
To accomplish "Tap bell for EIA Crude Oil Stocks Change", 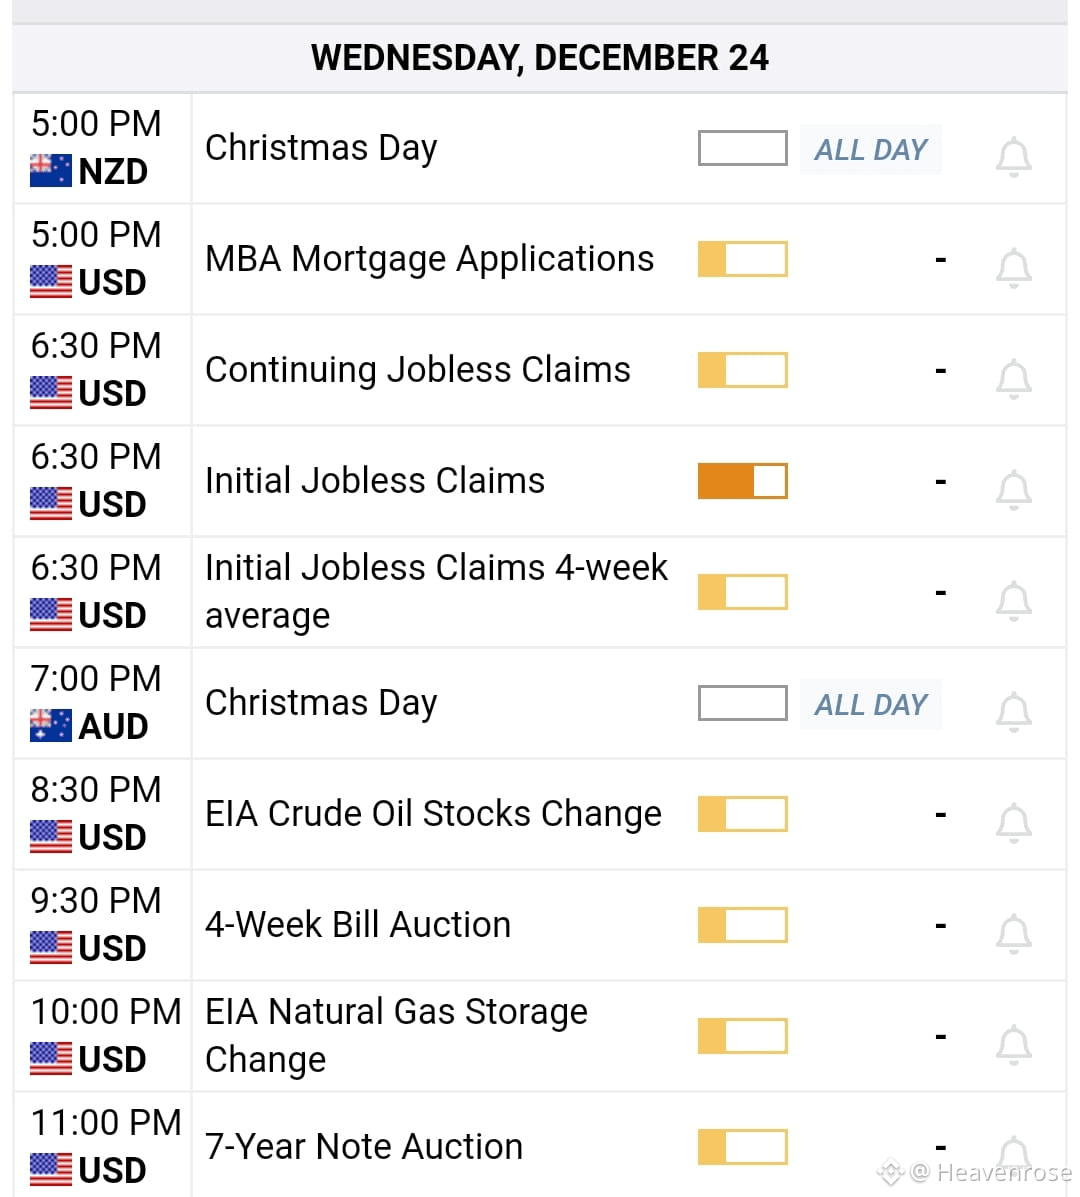I will click(1014, 823).
